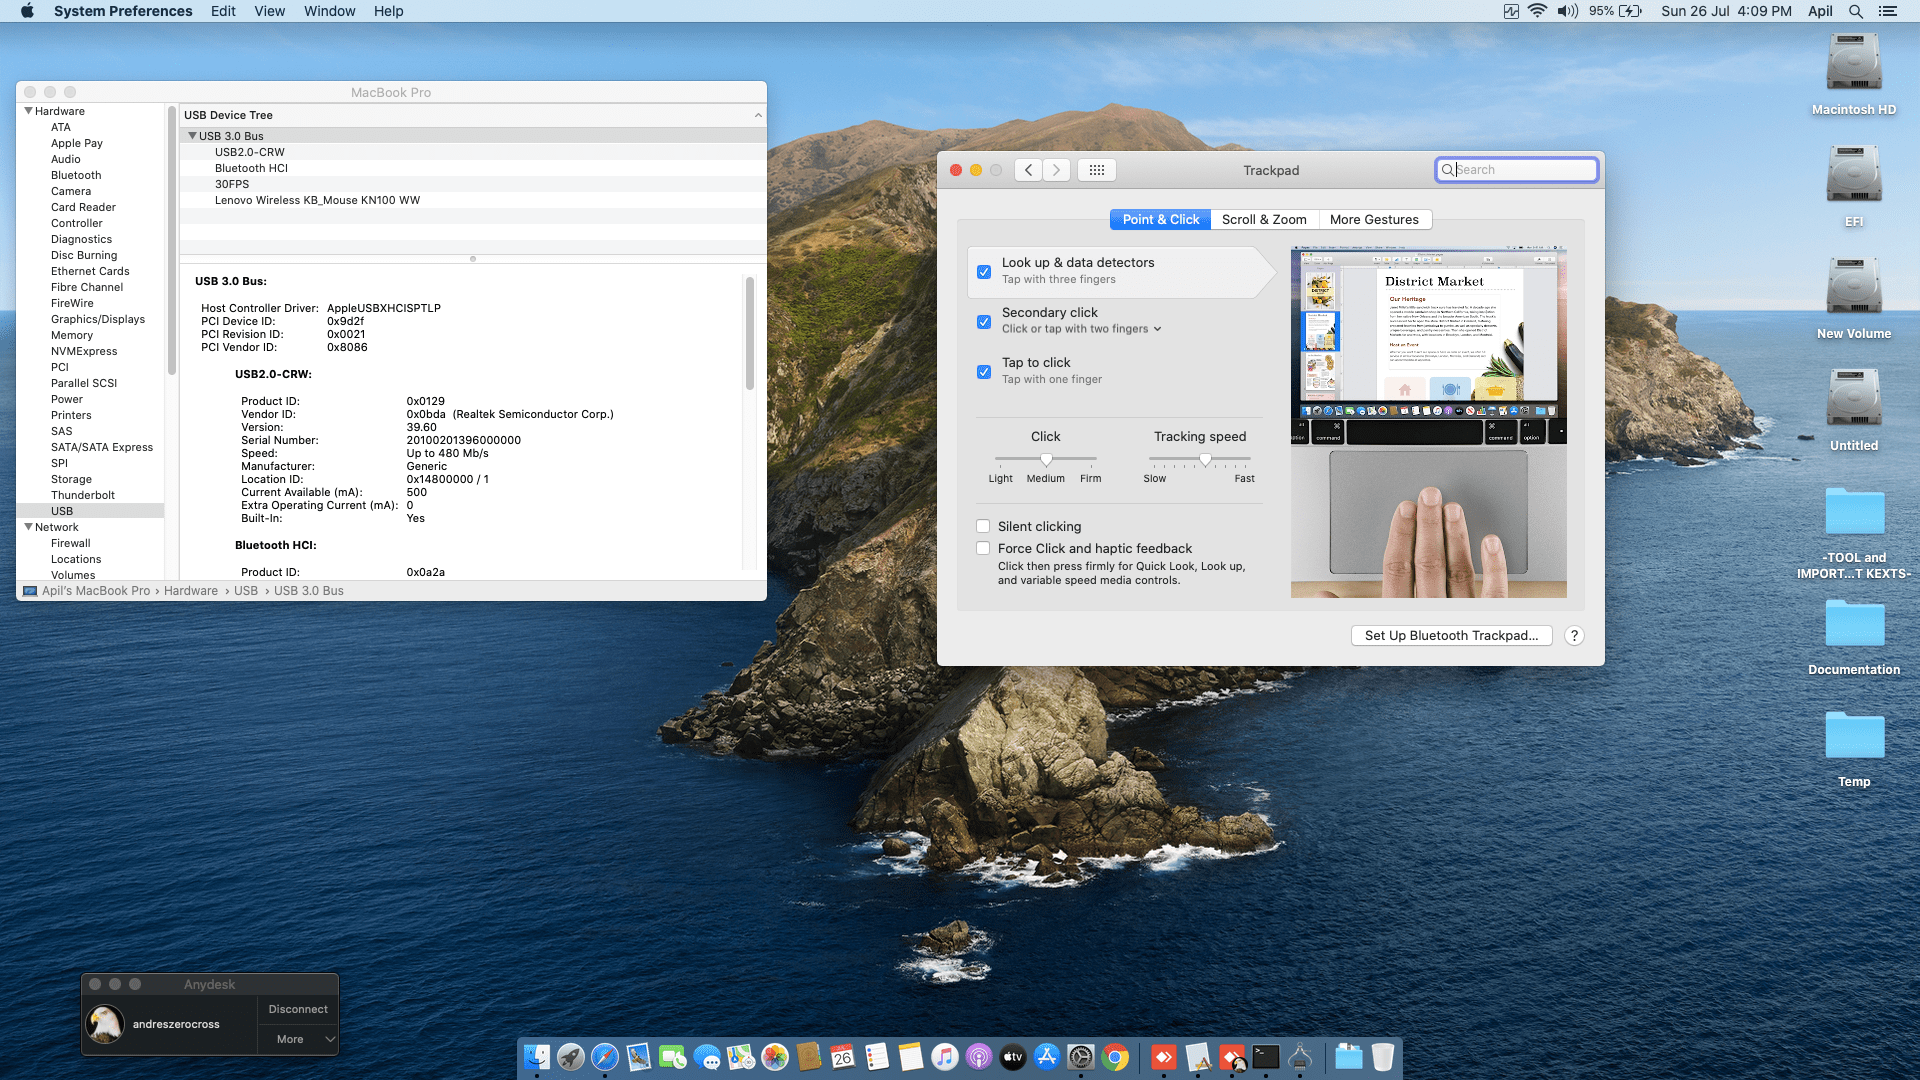The image size is (1920, 1080).
Task: Open Podcasts from the Dock
Action: pyautogui.click(x=979, y=1057)
